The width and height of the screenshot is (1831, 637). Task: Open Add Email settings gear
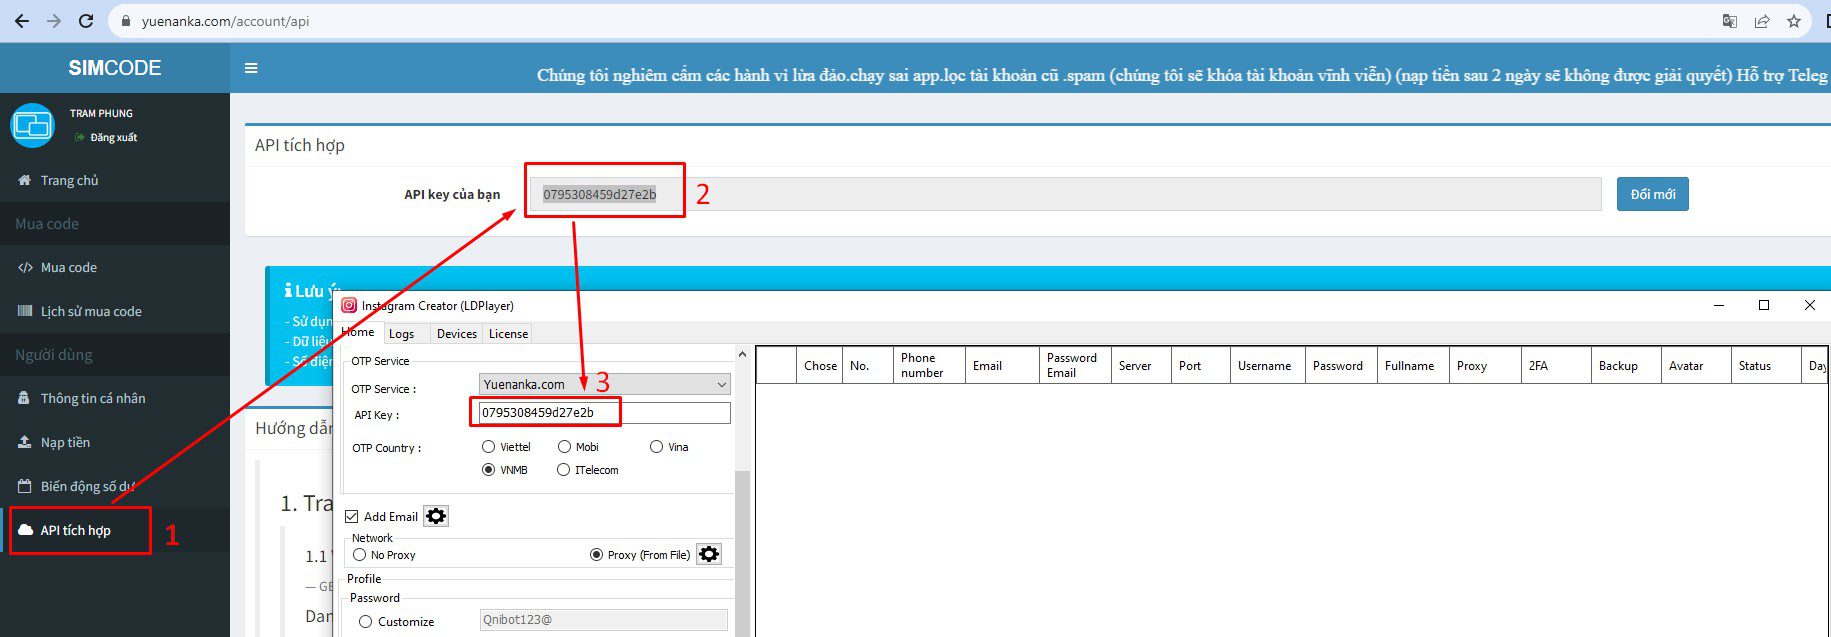tap(436, 516)
